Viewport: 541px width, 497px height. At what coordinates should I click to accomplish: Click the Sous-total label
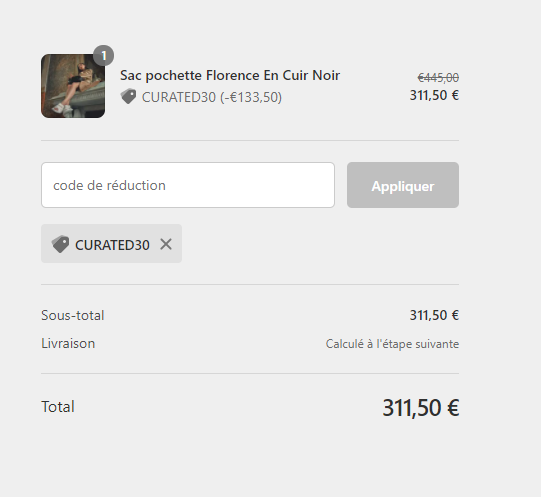pyautogui.click(x=73, y=315)
